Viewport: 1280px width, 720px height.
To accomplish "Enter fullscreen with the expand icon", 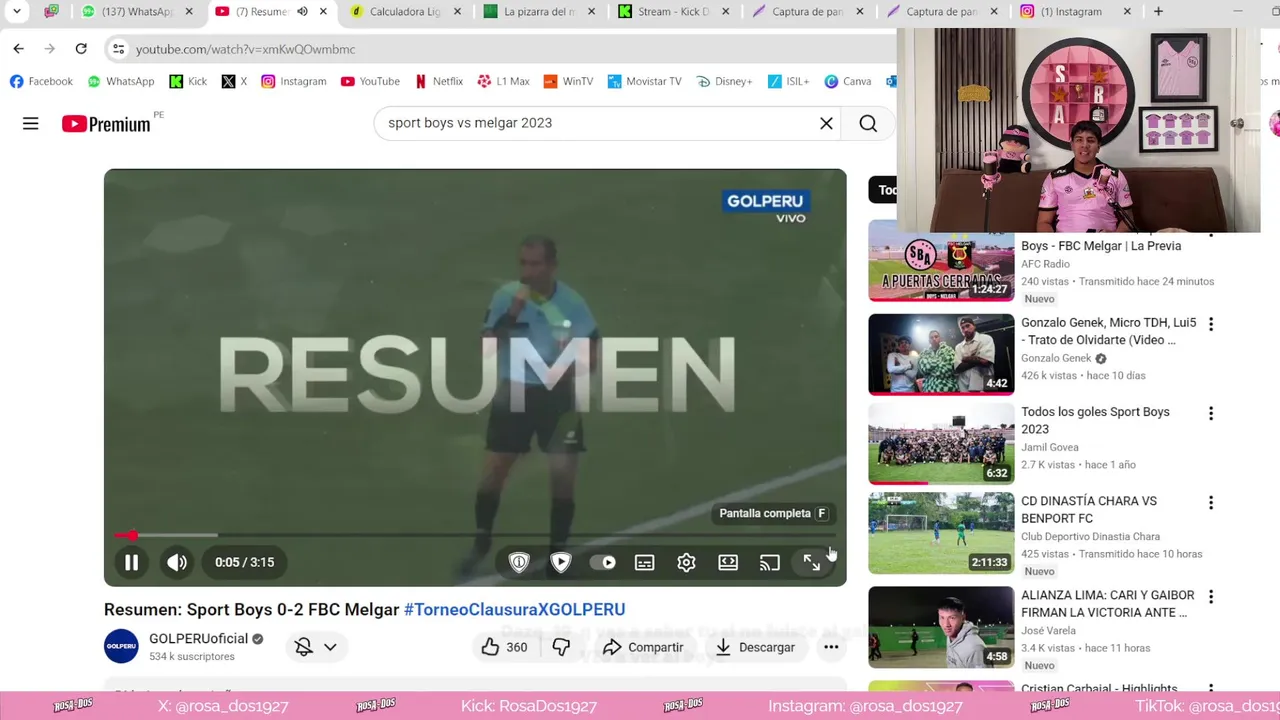I will pyautogui.click(x=812, y=562).
